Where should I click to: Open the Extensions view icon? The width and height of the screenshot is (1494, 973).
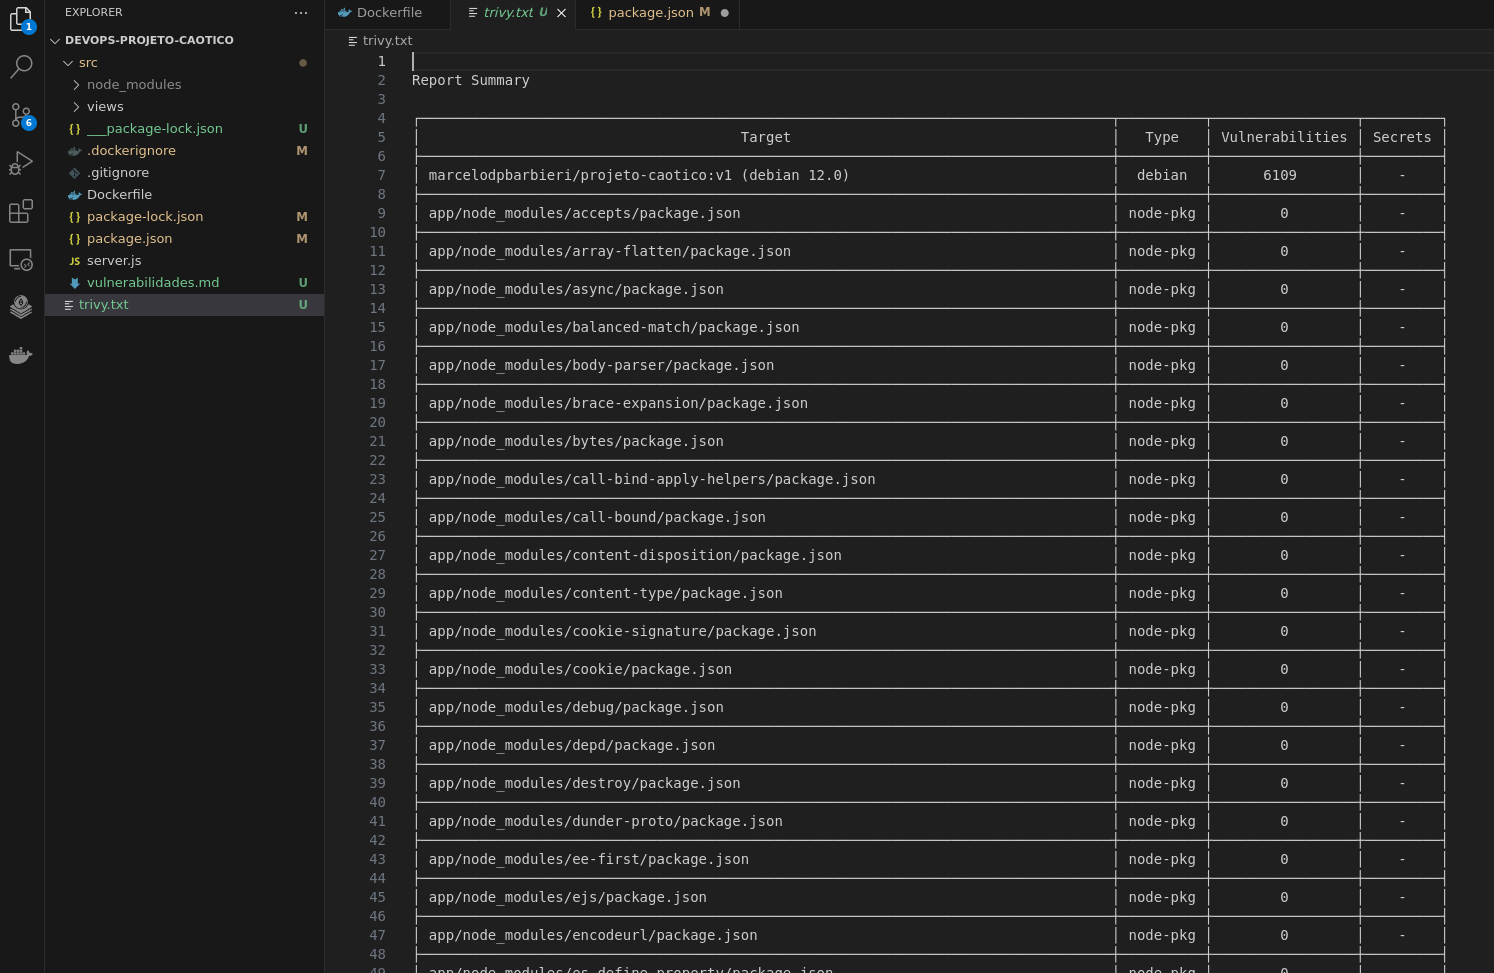tap(21, 211)
